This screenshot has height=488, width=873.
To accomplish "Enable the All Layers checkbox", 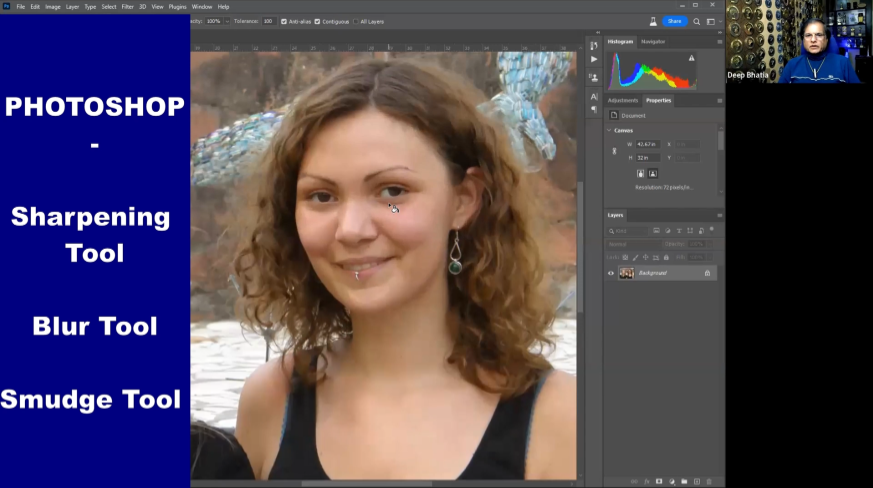I will point(354,21).
